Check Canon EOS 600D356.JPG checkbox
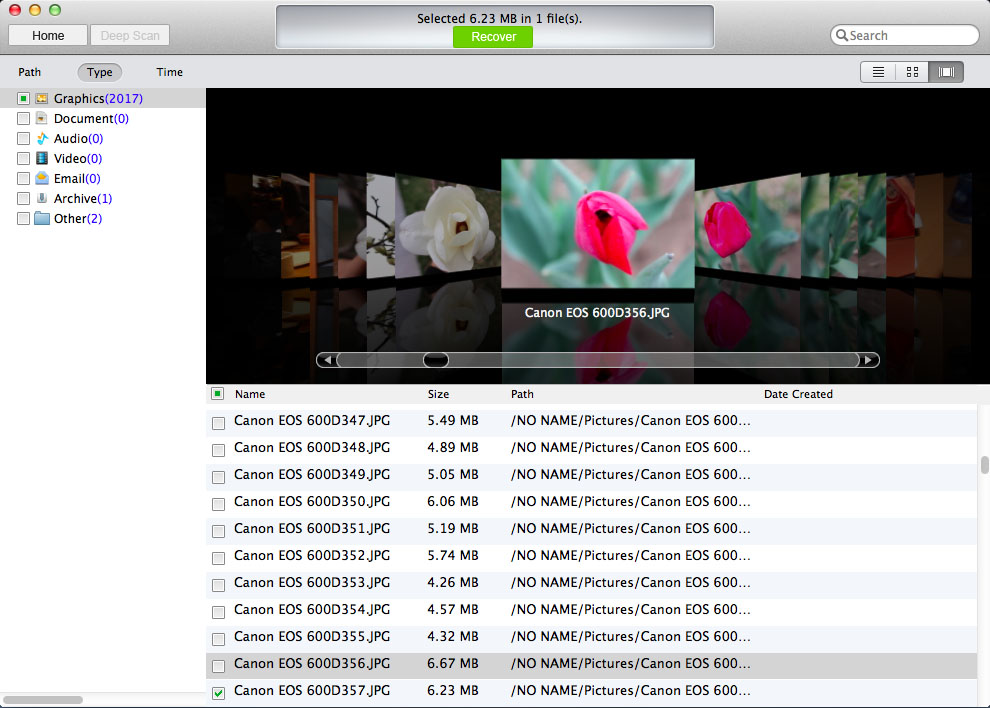Image resolution: width=990 pixels, height=708 pixels. [218, 666]
